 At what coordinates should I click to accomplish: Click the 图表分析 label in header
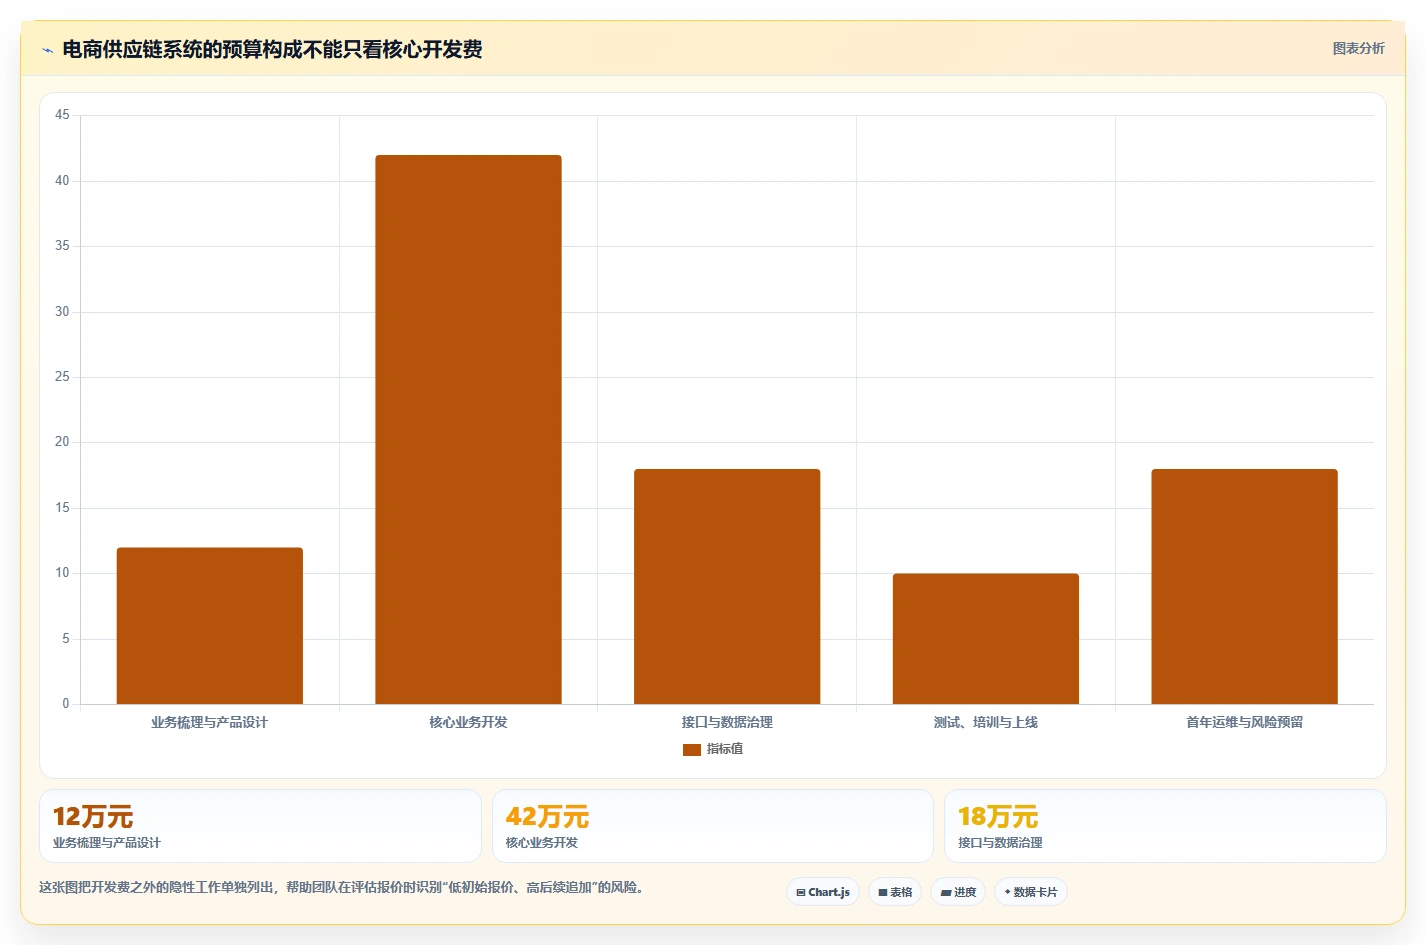point(1358,48)
